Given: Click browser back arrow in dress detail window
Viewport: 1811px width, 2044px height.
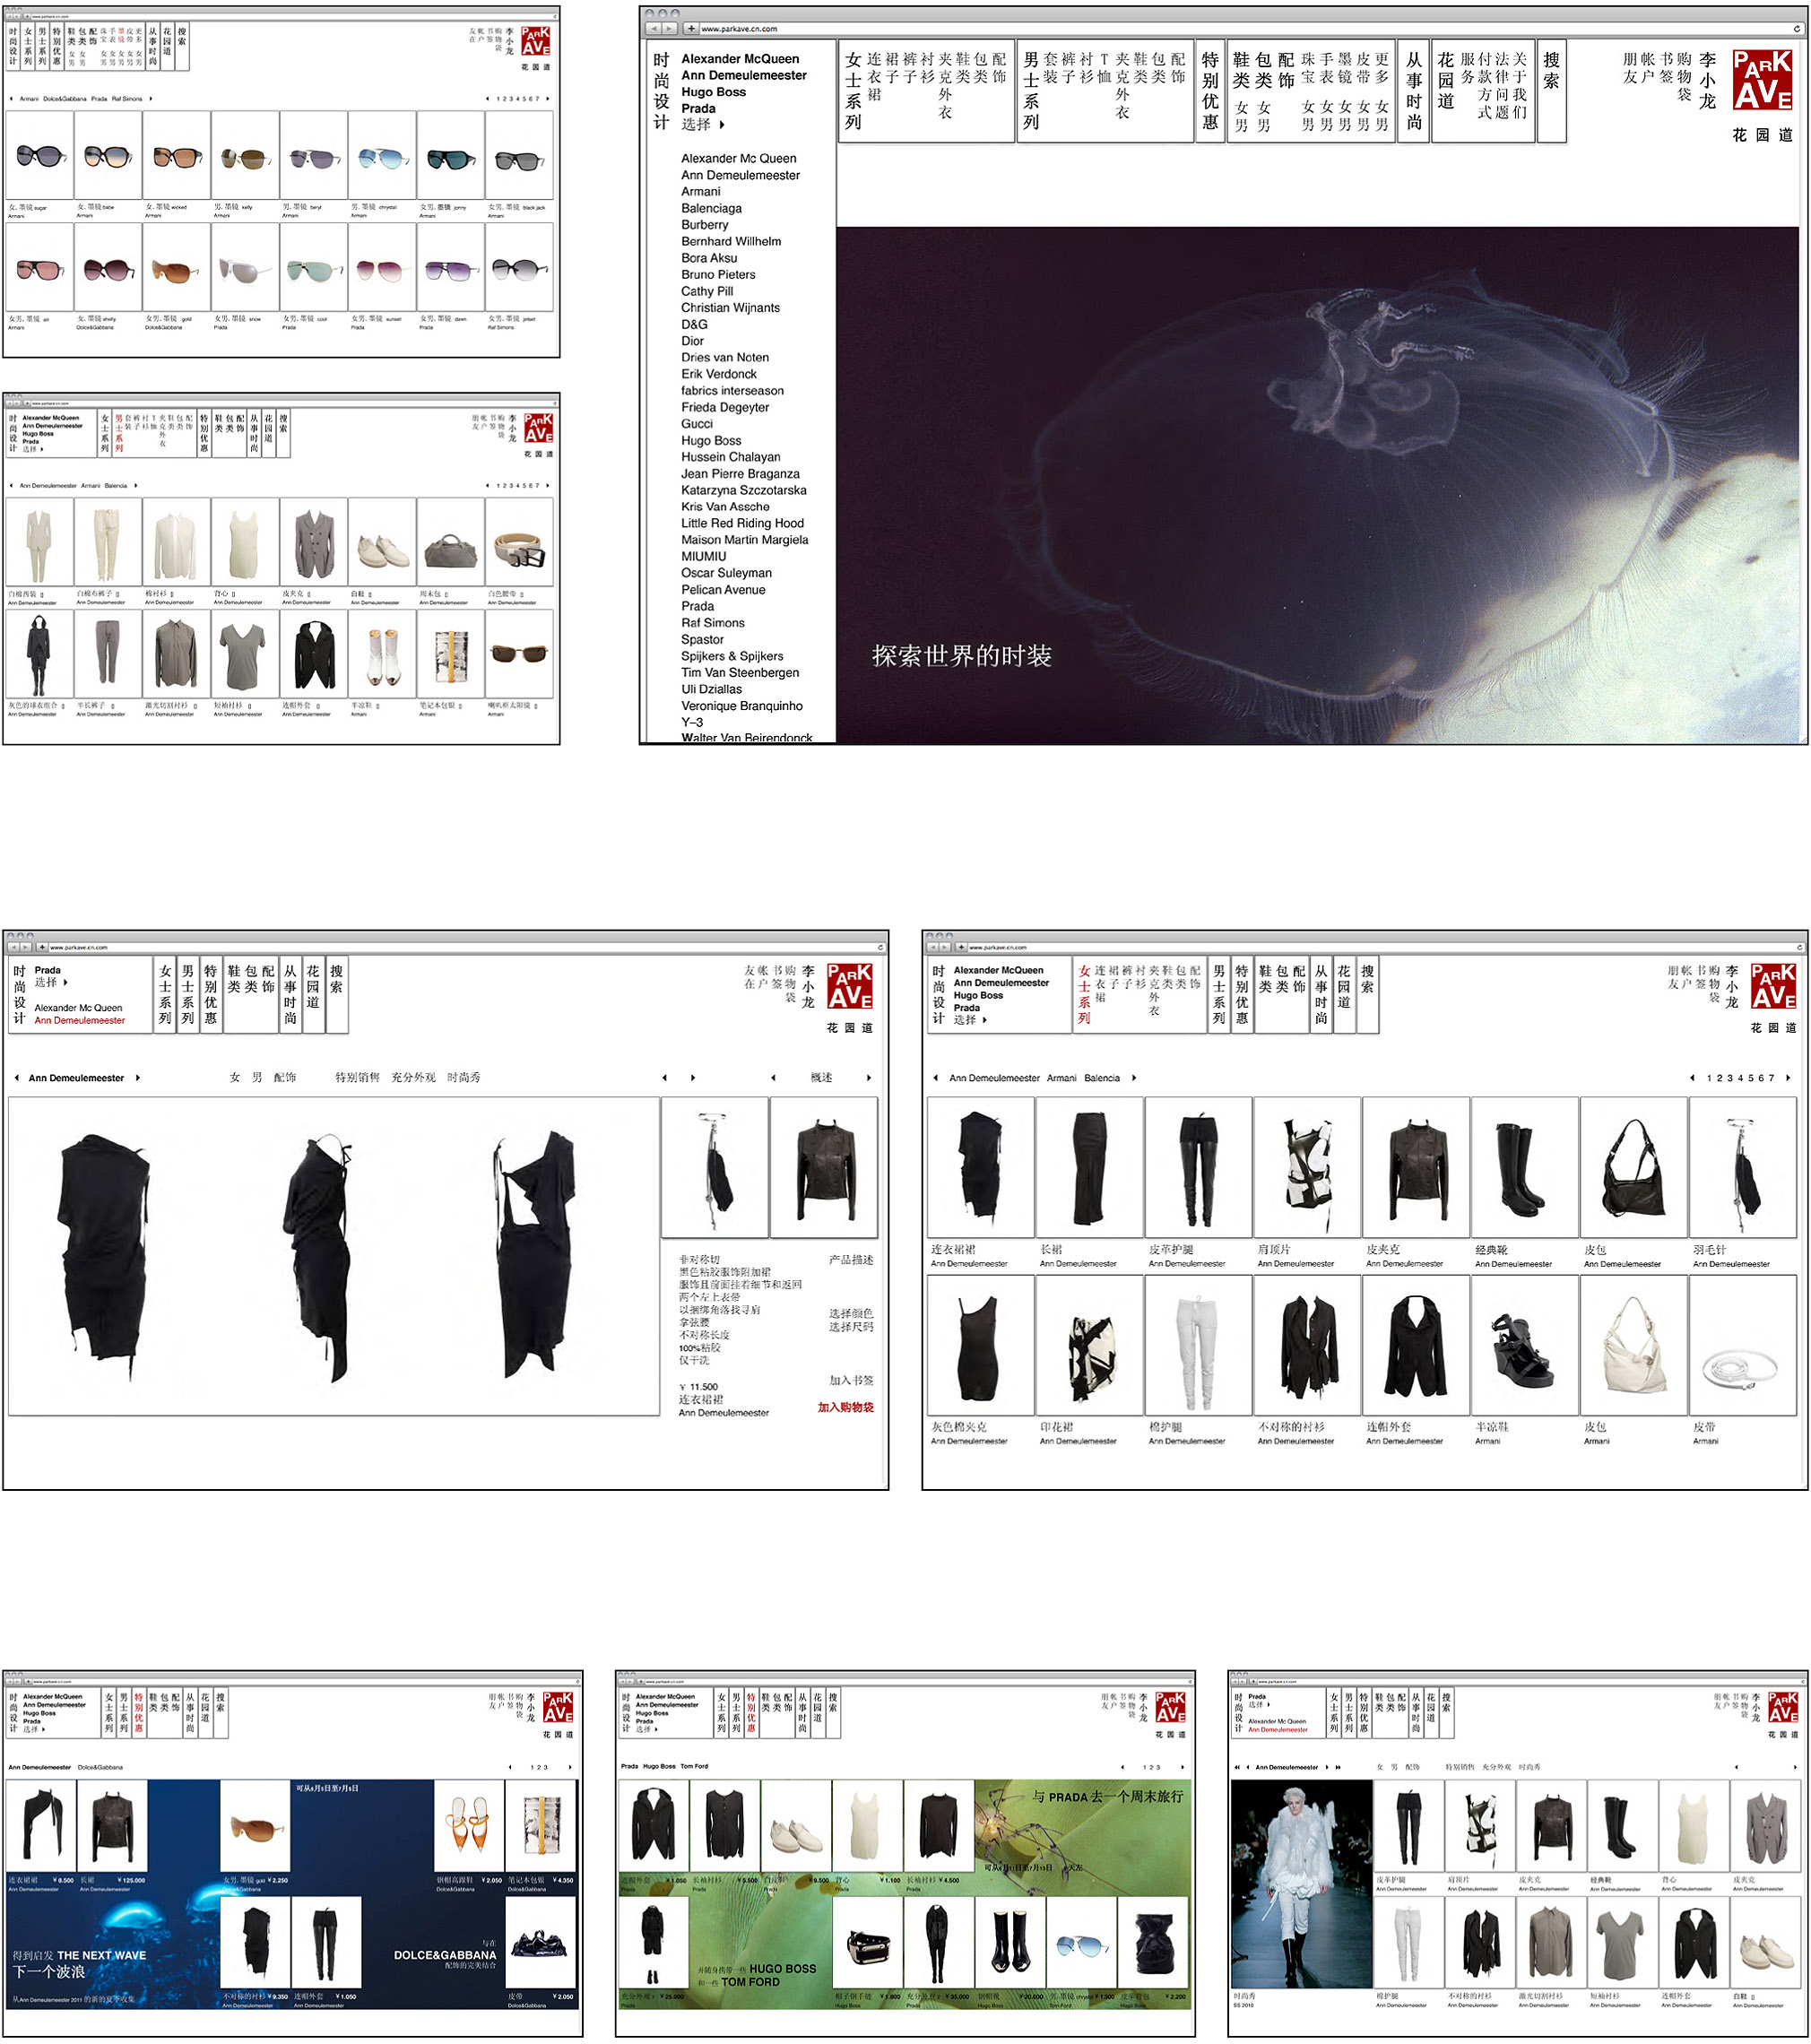Looking at the screenshot, I should (x=14, y=947).
